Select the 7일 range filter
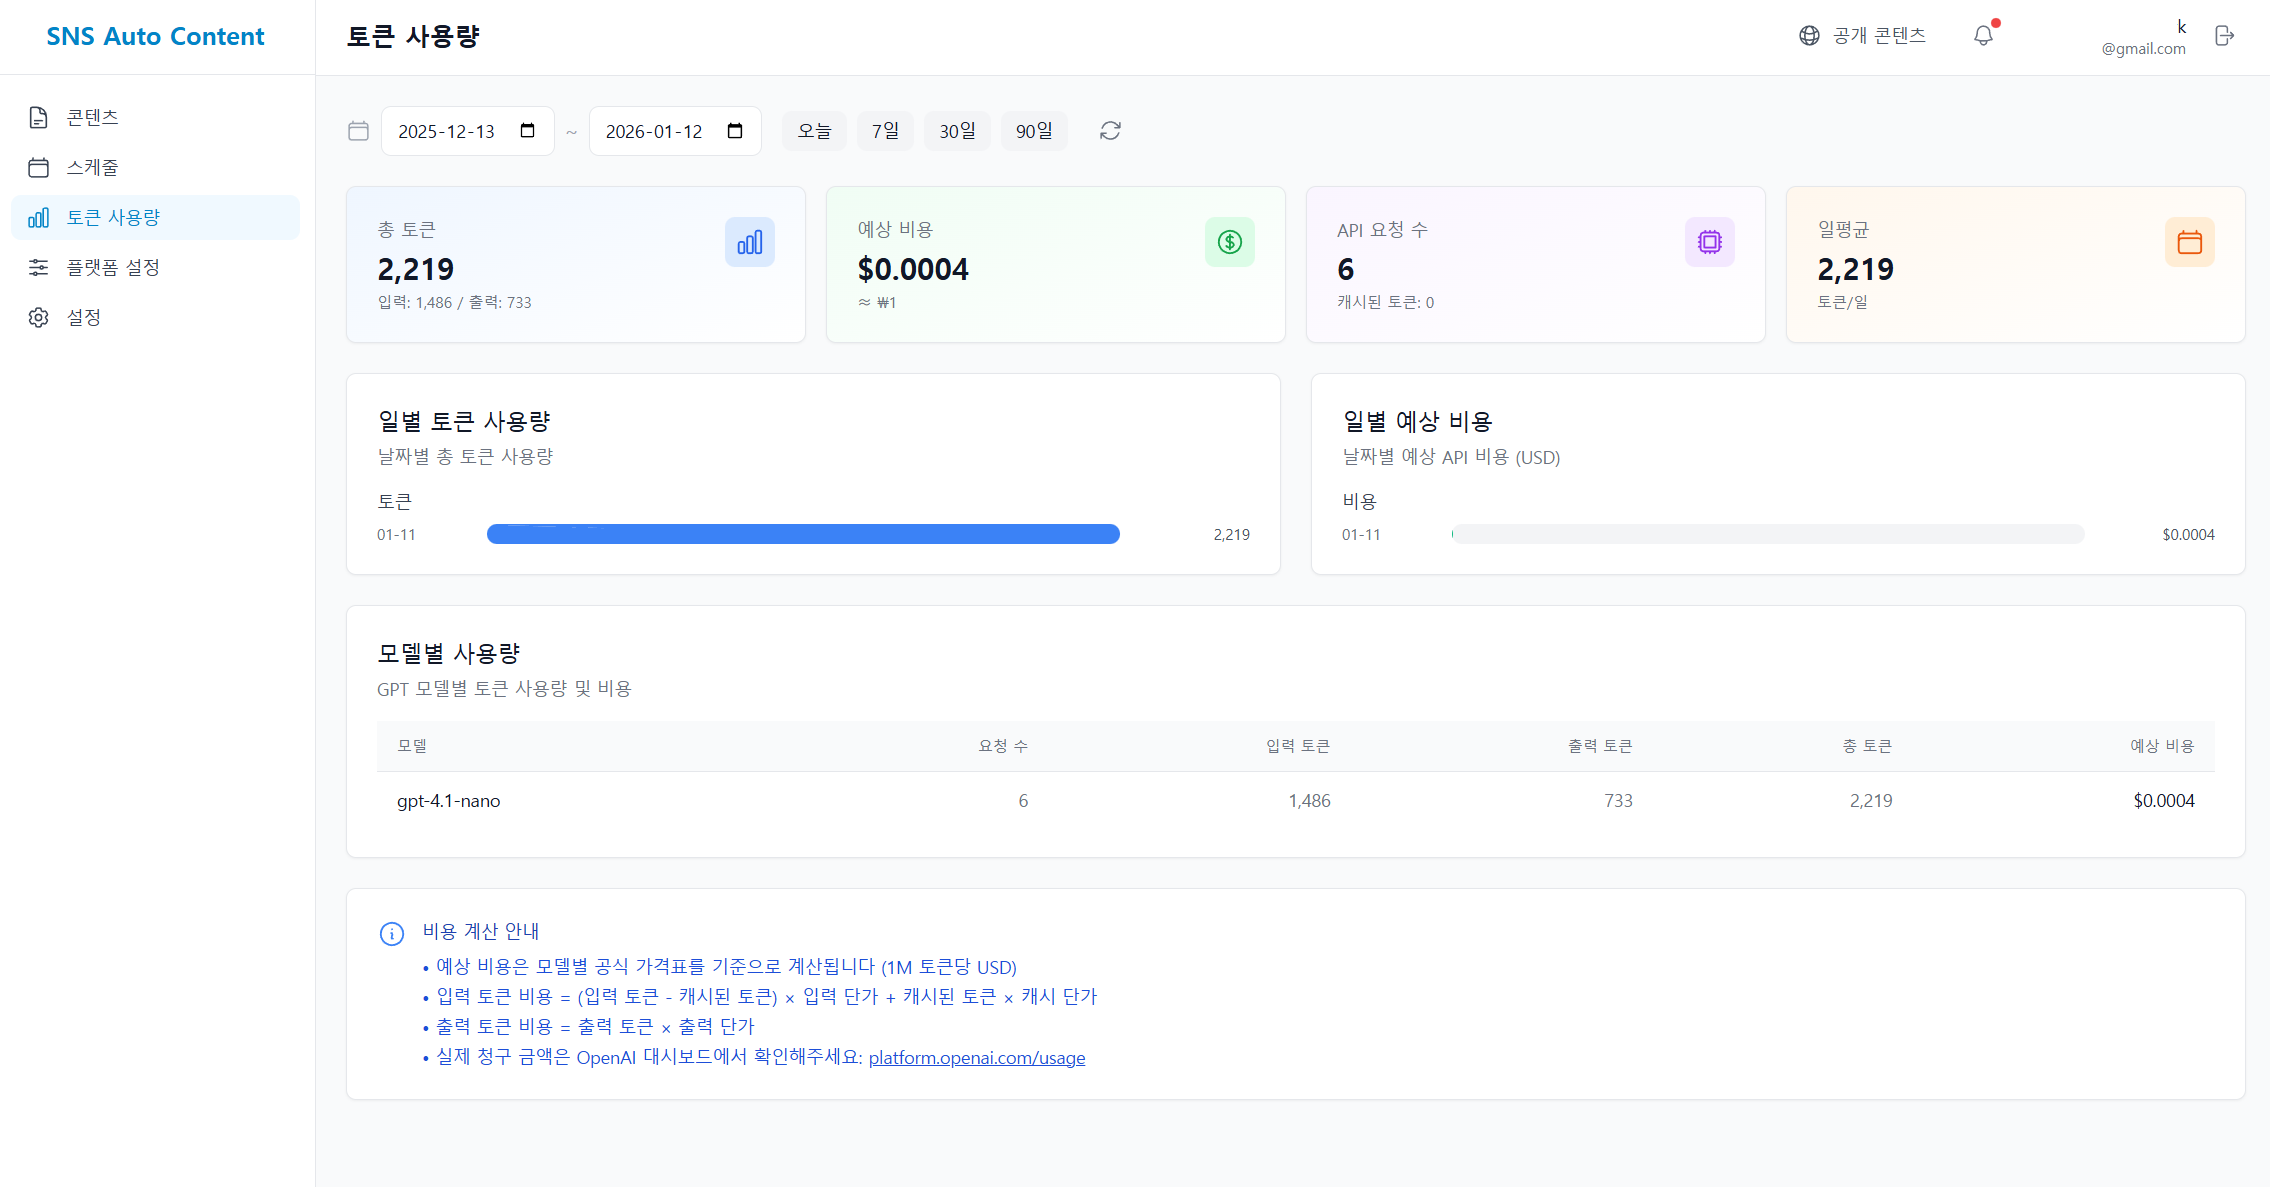Image resolution: width=2270 pixels, height=1187 pixels. pos(885,131)
